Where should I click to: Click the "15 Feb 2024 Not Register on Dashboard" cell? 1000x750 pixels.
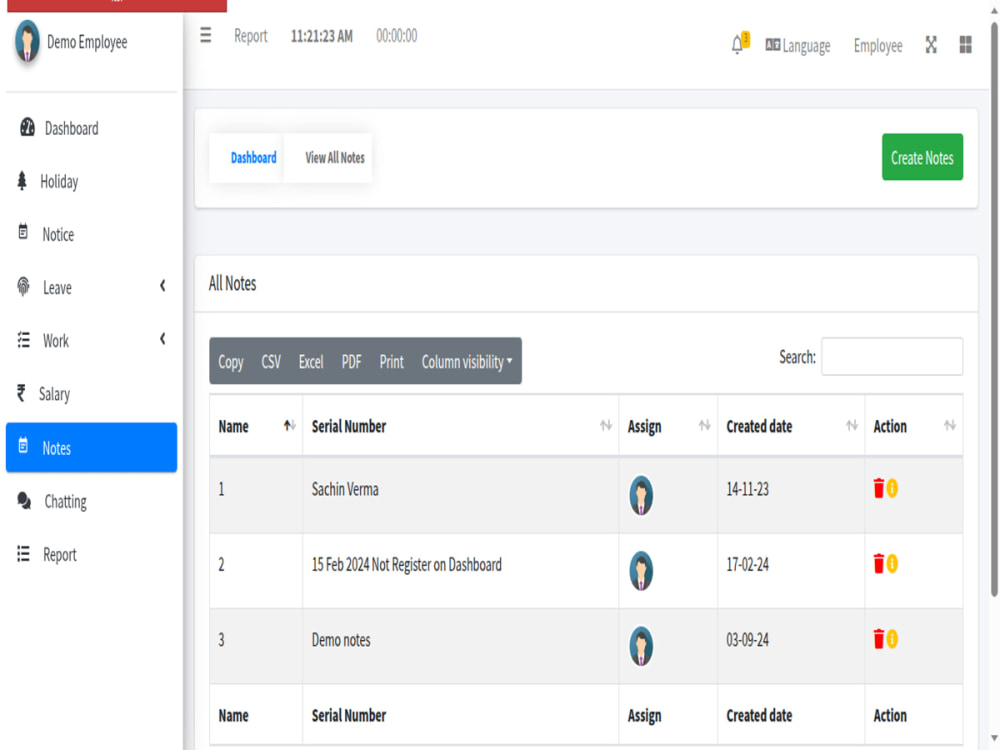[460, 570]
